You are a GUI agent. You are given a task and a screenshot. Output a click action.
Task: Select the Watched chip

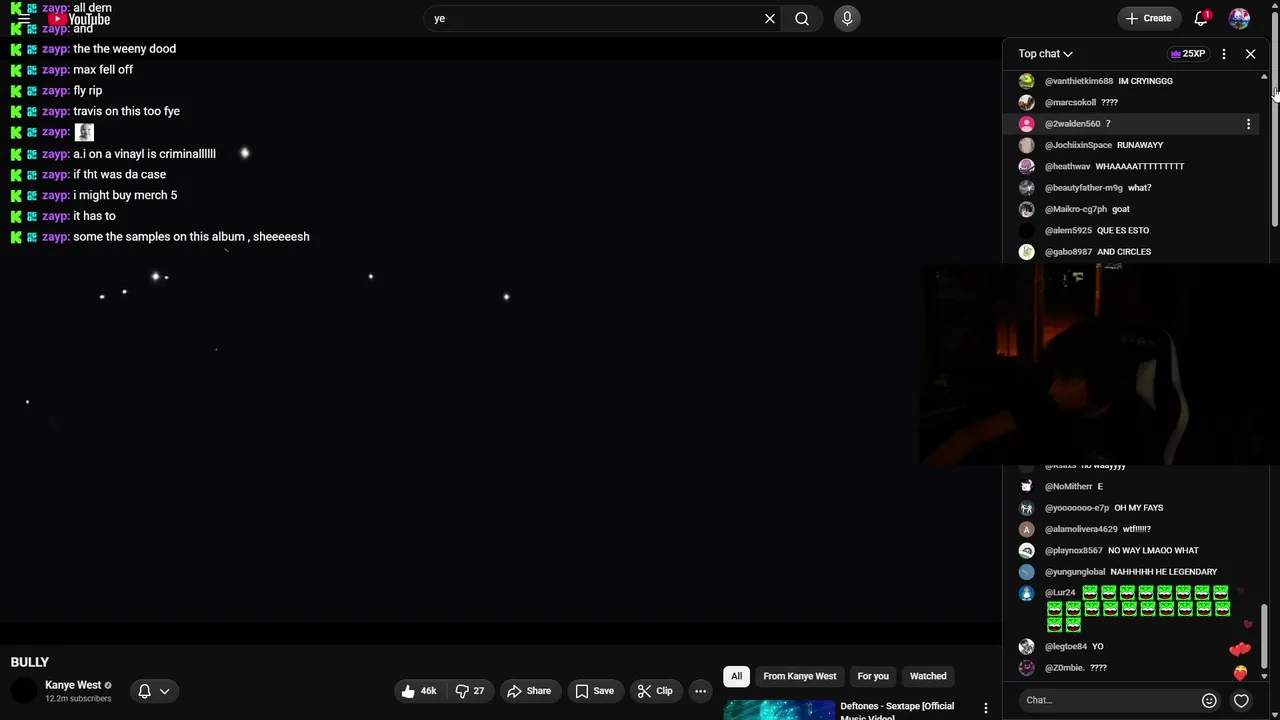(928, 676)
